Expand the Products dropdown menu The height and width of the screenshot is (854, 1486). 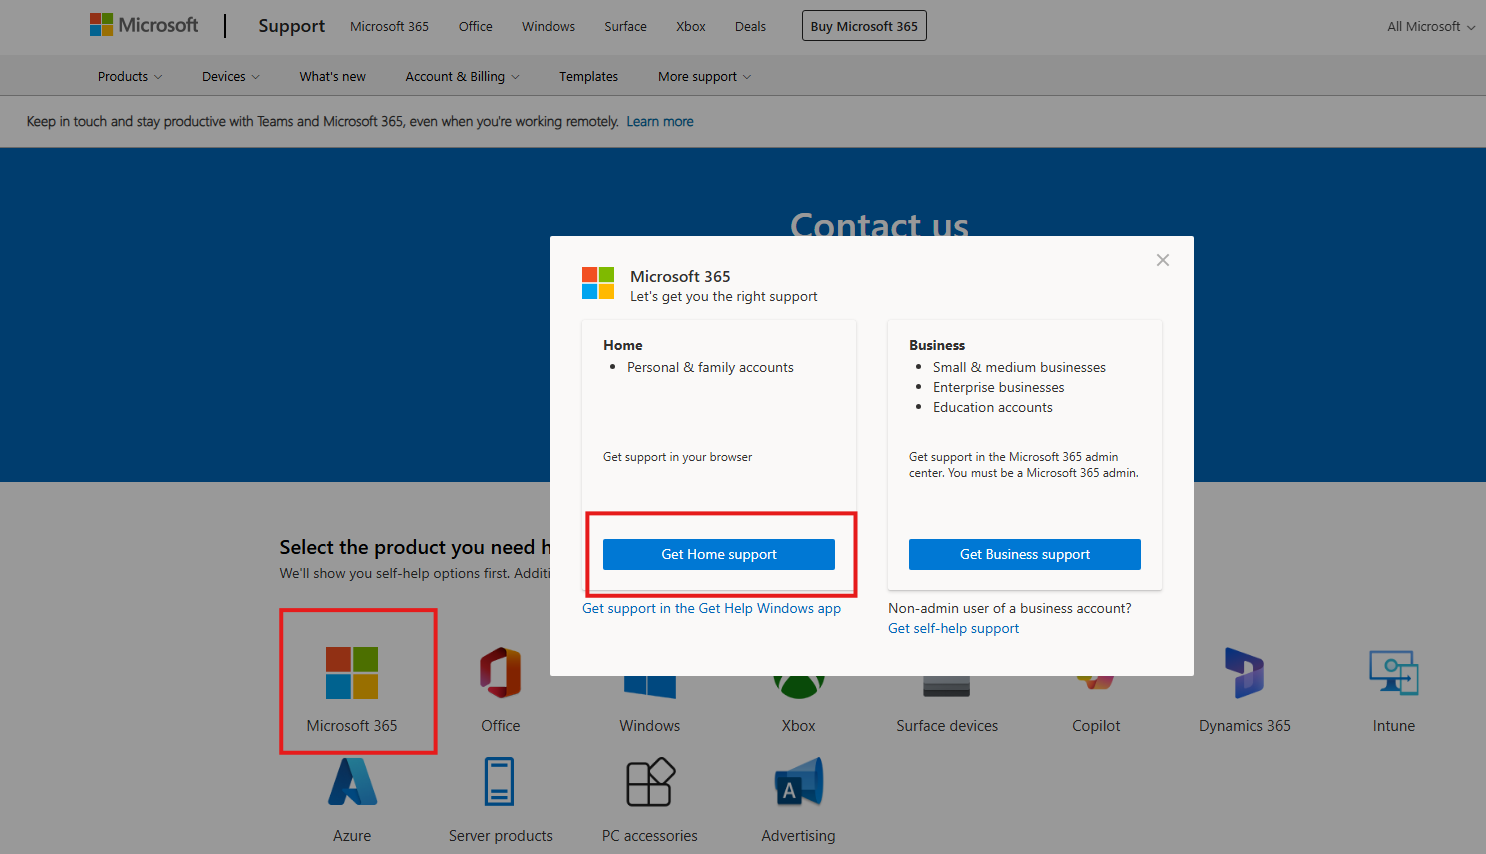(130, 77)
